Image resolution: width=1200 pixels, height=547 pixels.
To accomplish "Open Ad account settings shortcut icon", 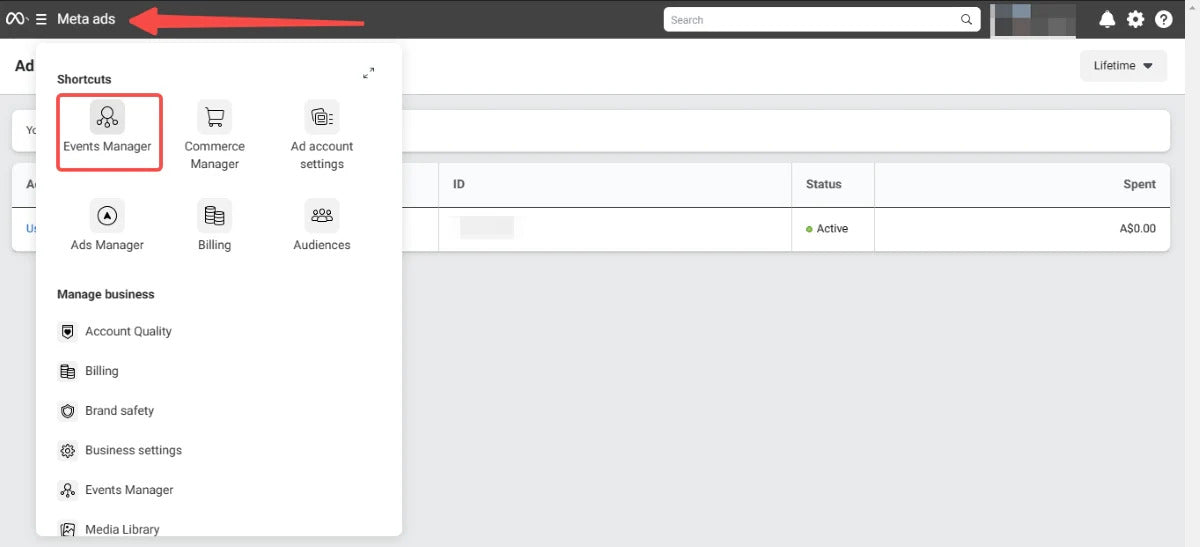I will [x=322, y=117].
